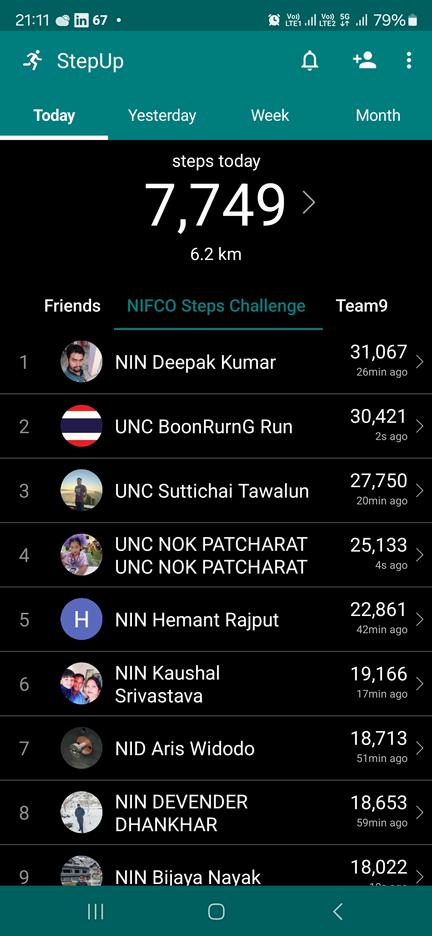
Task: Tap the StepUp running man logo
Action: (33, 60)
